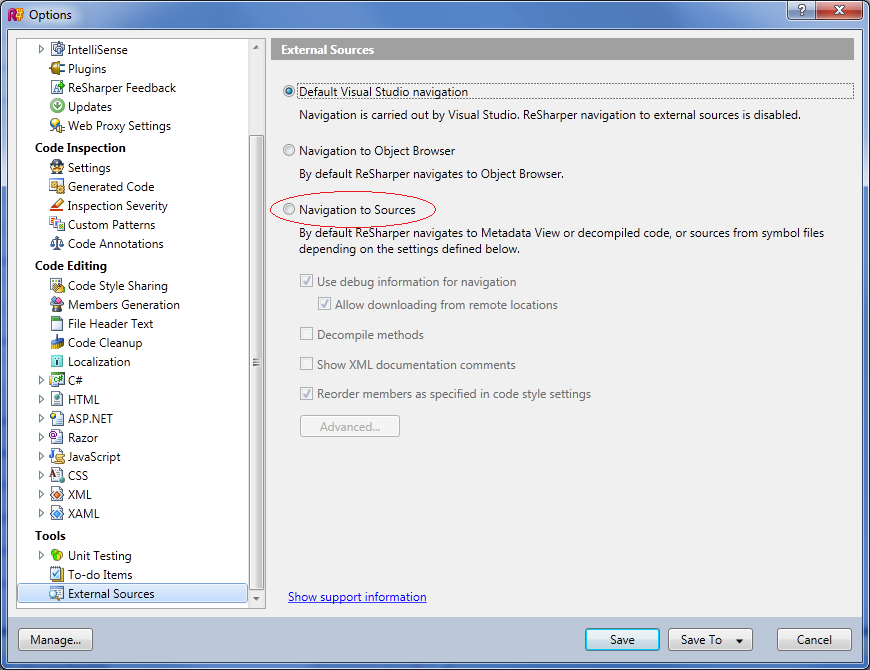The image size is (870, 670).
Task: Expand the Razor tree node
Action: click(41, 437)
